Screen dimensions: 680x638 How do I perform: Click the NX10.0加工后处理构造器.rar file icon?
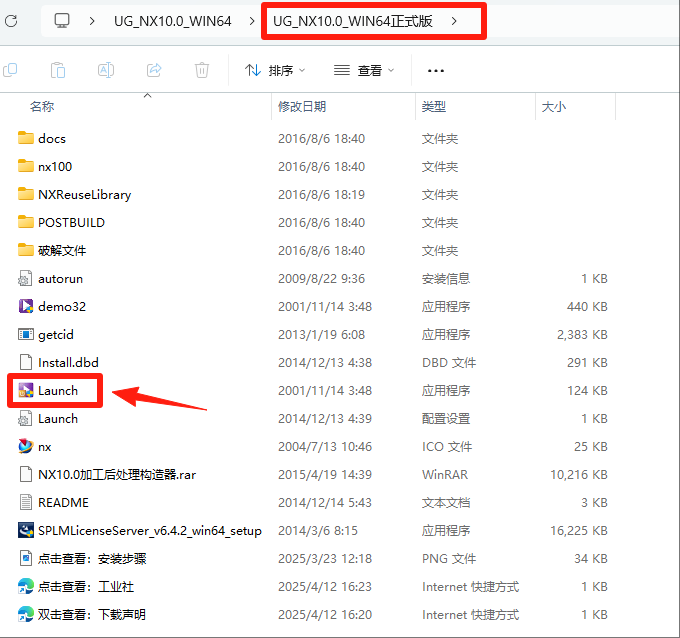26,474
